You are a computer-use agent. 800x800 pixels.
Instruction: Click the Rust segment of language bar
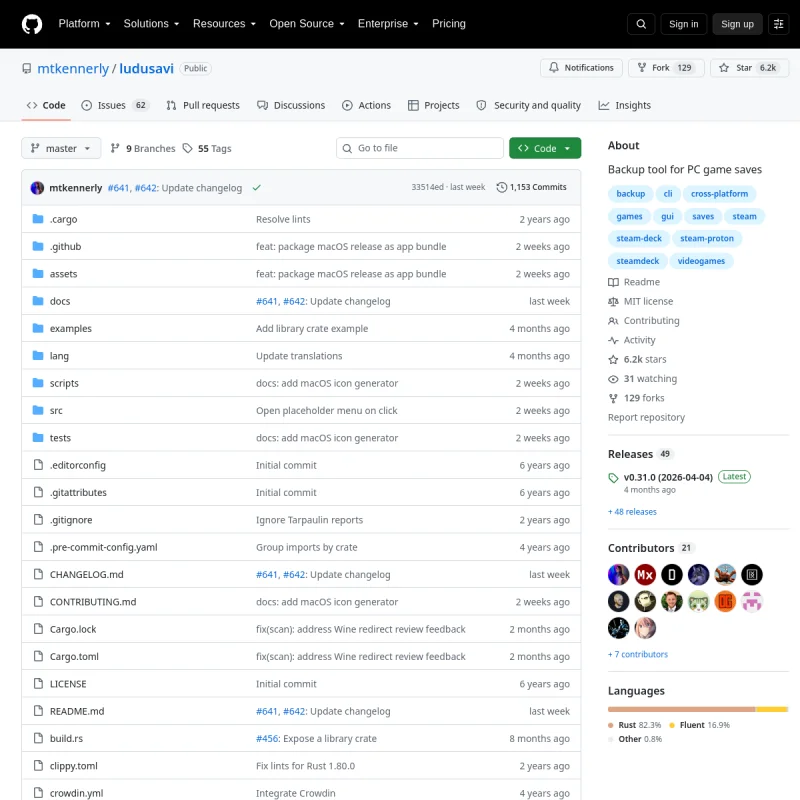(682, 709)
